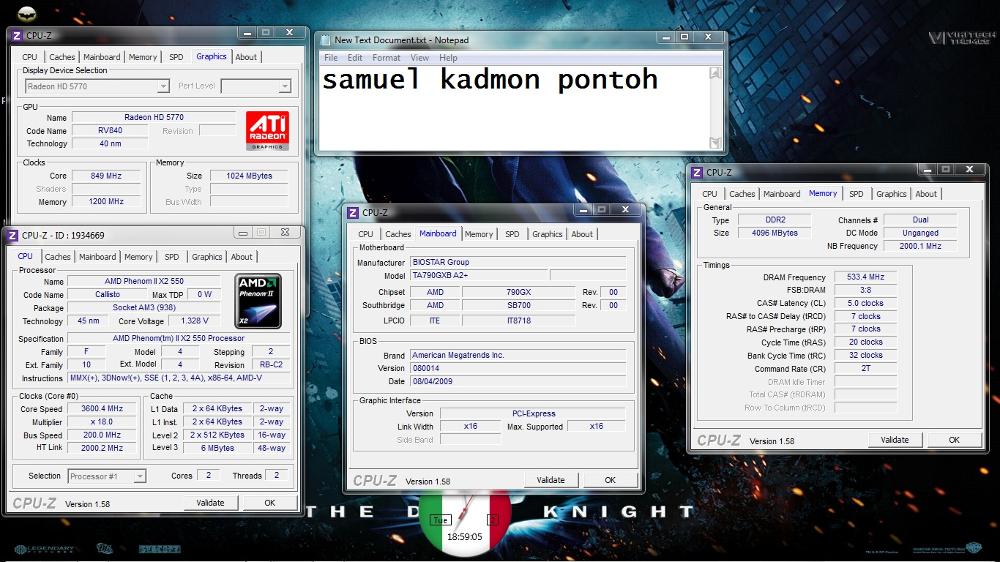
Task: Open Caches tab in Memory CPU-Z window
Action: click(742, 194)
